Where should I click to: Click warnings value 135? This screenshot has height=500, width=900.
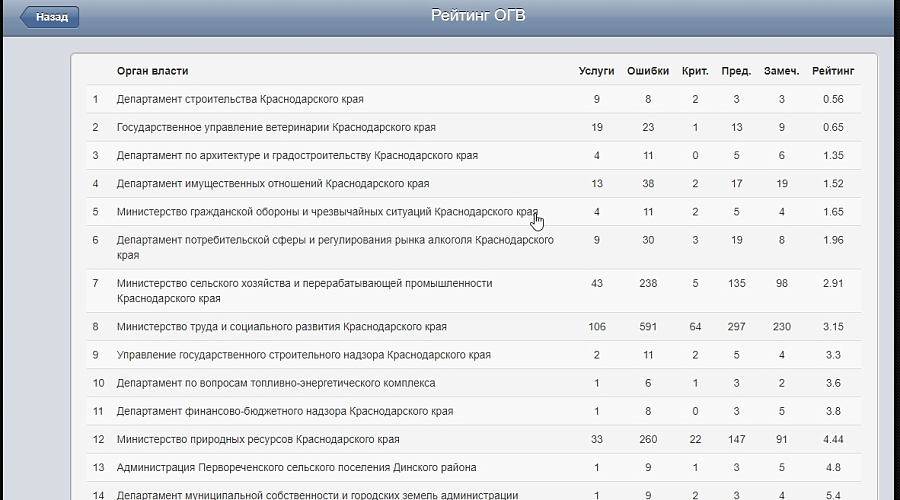736,283
